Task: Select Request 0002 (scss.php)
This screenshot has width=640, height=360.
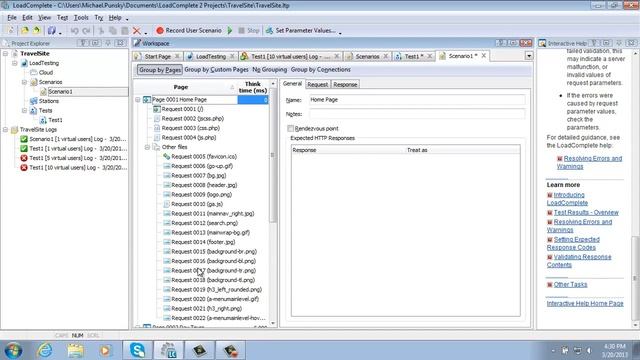Action: click(x=193, y=119)
